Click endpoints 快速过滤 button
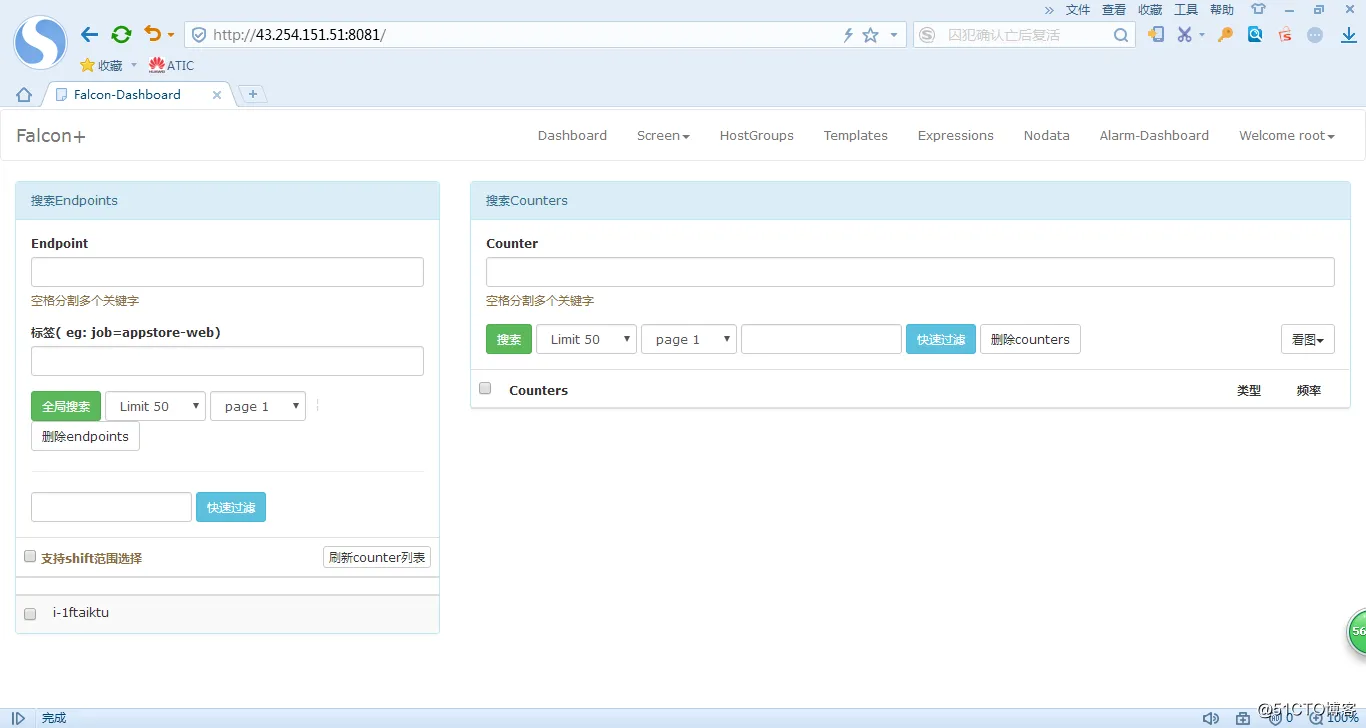The height and width of the screenshot is (728, 1366). pyautogui.click(x=231, y=507)
